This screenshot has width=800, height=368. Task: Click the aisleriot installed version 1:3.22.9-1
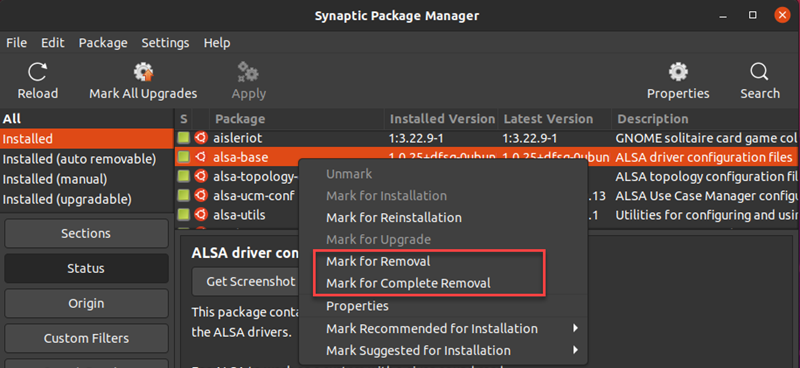point(416,138)
